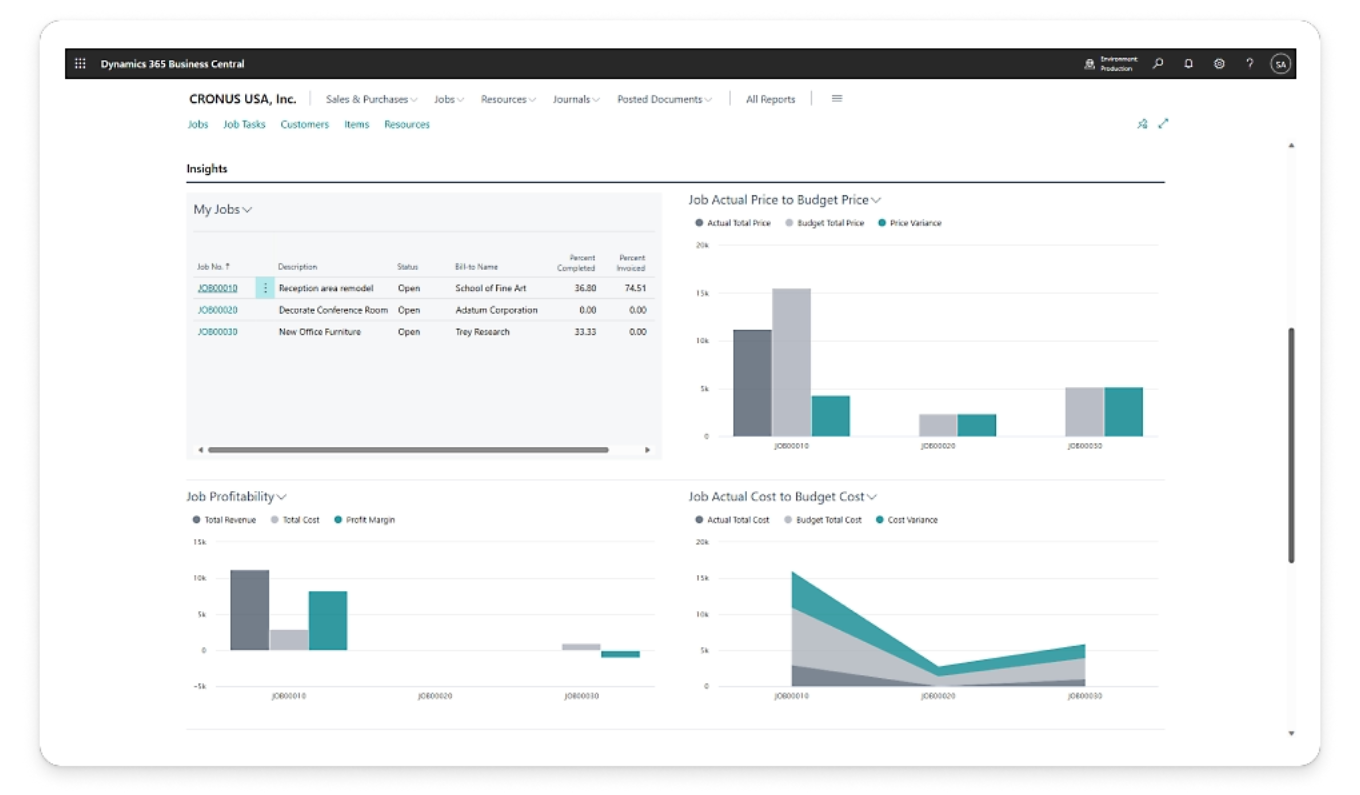
Task: Open row options for JOB00010
Action: (x=265, y=288)
